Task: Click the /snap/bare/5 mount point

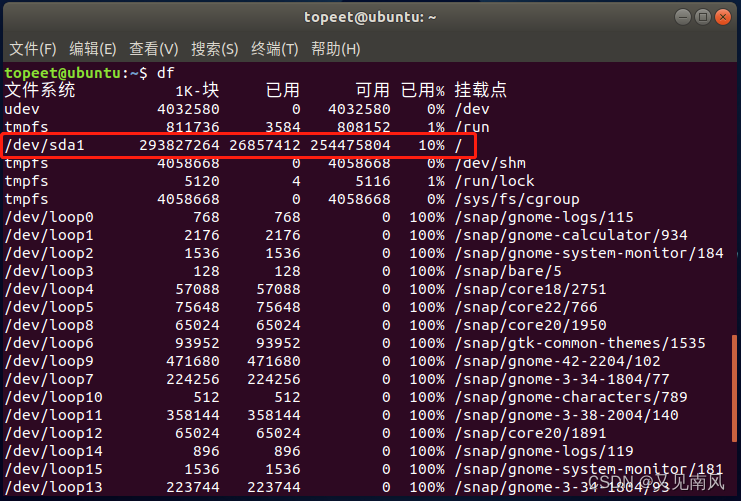Action: click(x=508, y=271)
